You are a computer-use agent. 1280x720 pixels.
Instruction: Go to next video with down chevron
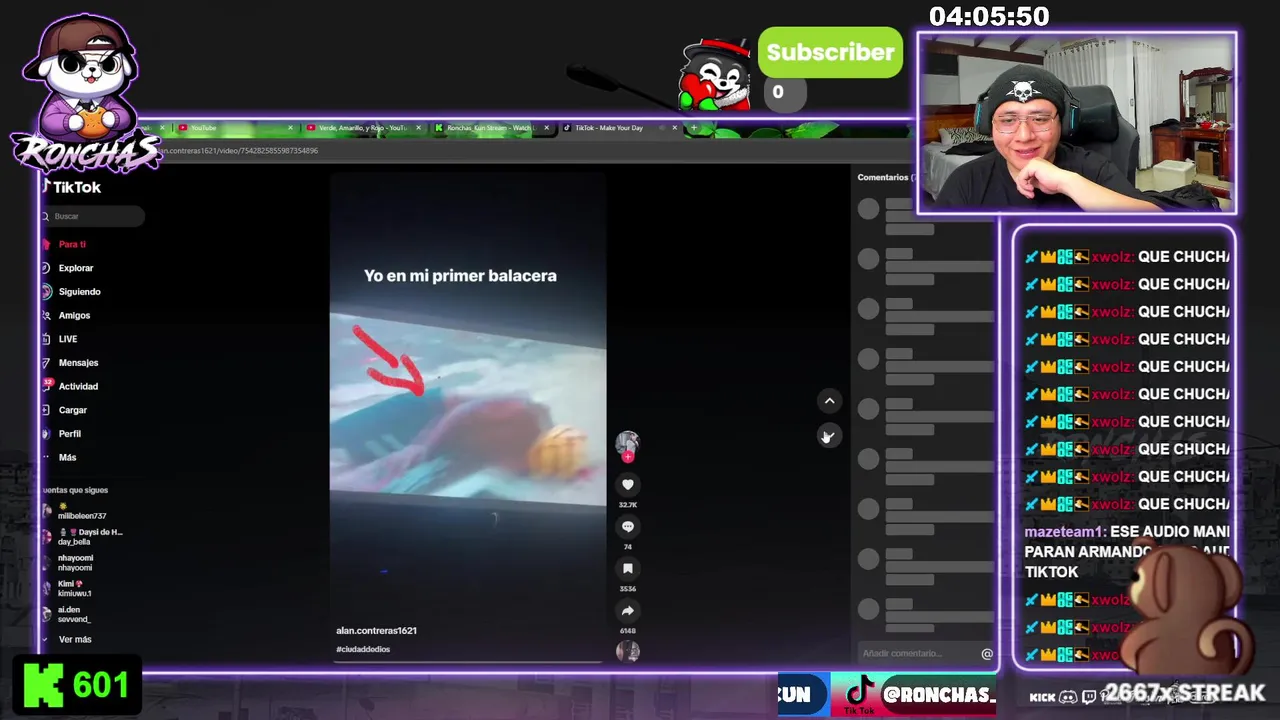tap(829, 436)
